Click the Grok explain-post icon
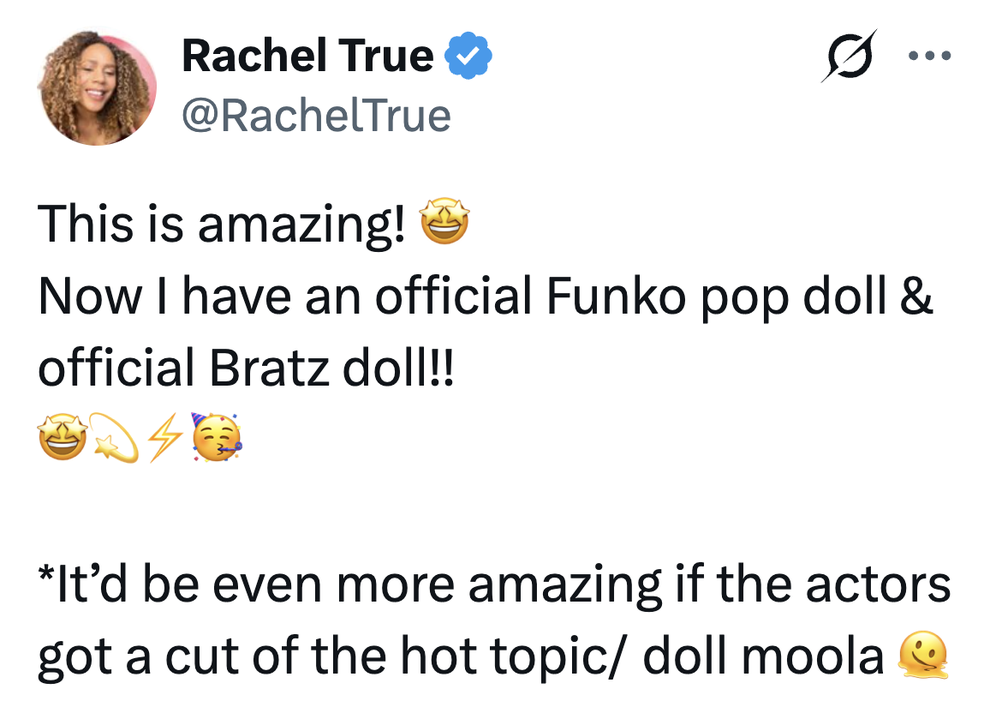This screenshot has width=990, height=701. pyautogui.click(x=849, y=56)
